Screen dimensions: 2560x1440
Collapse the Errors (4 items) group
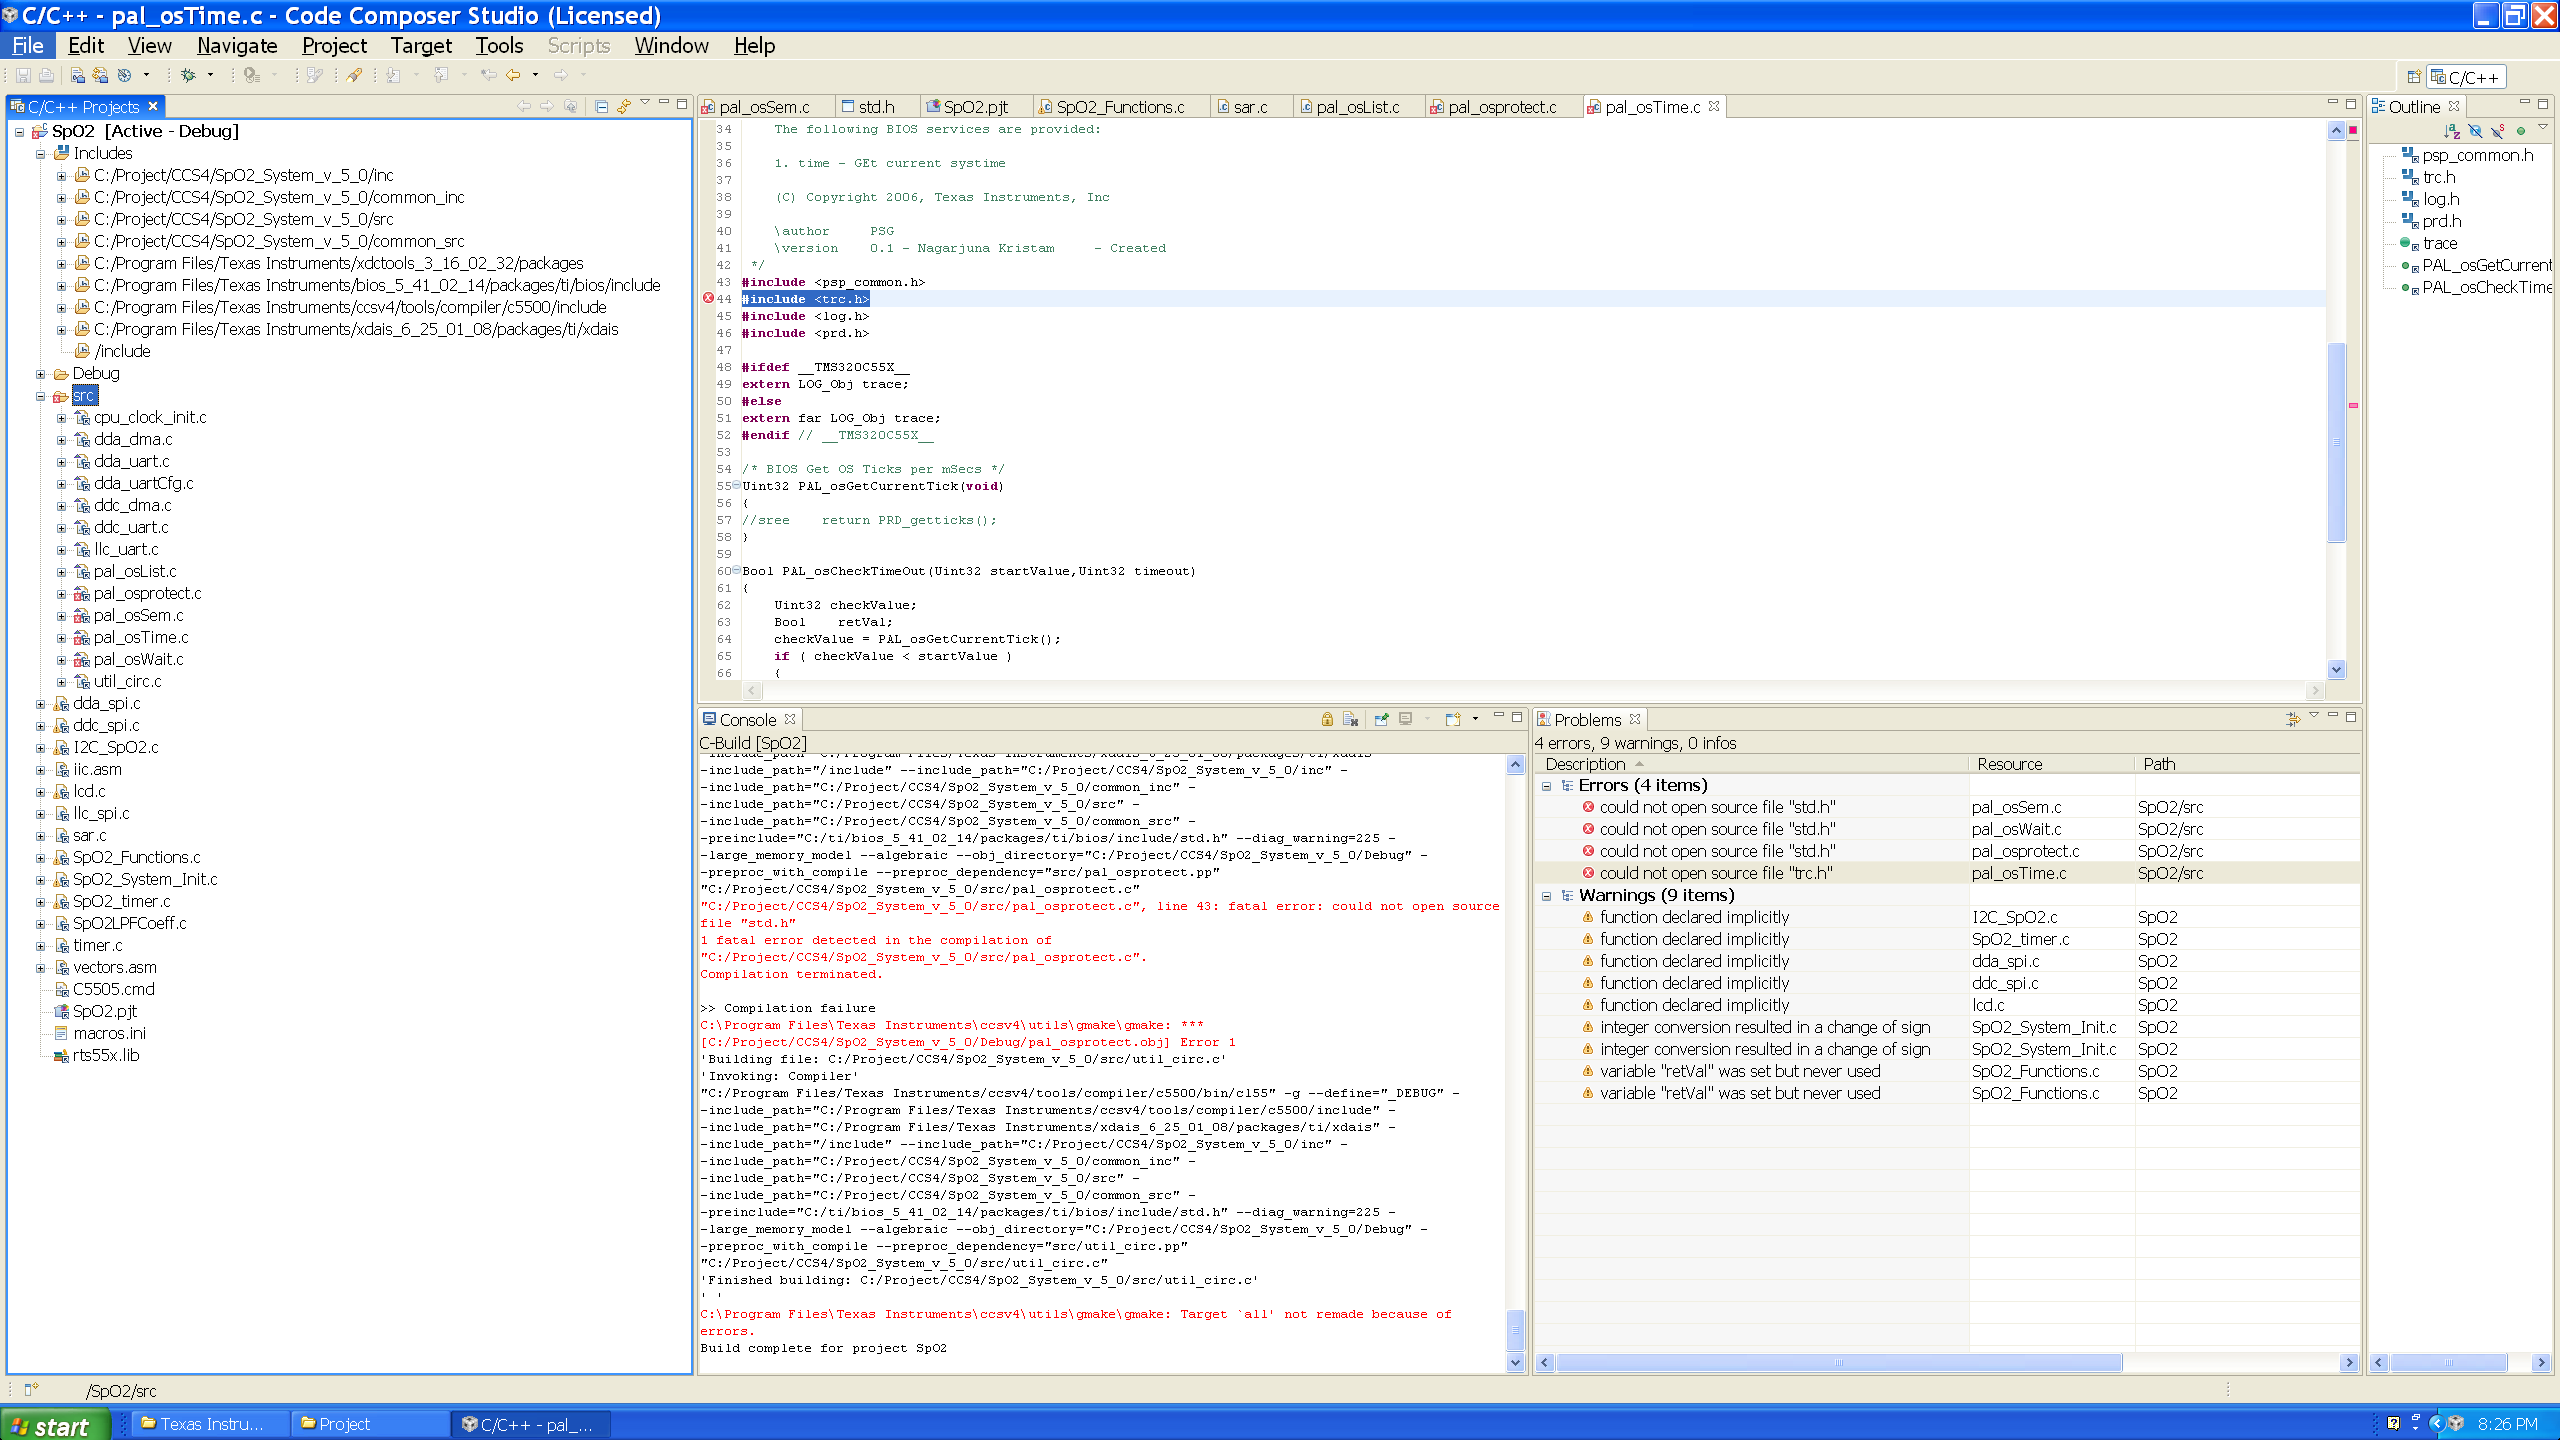click(x=1546, y=786)
